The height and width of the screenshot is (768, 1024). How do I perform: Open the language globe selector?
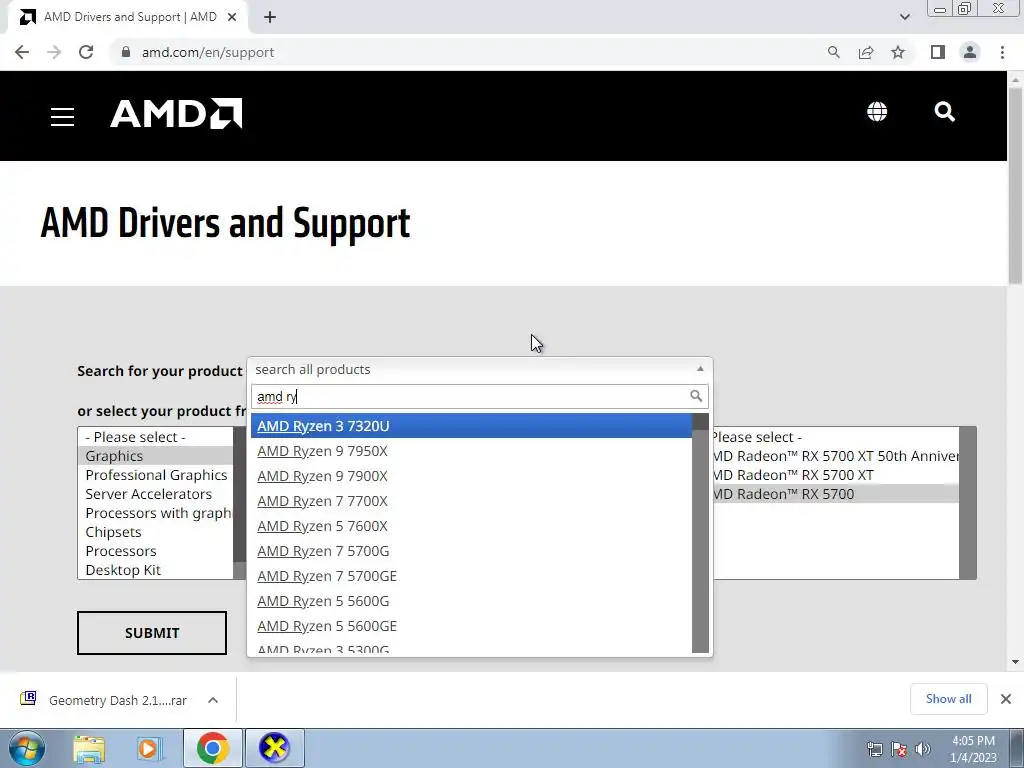coord(876,112)
